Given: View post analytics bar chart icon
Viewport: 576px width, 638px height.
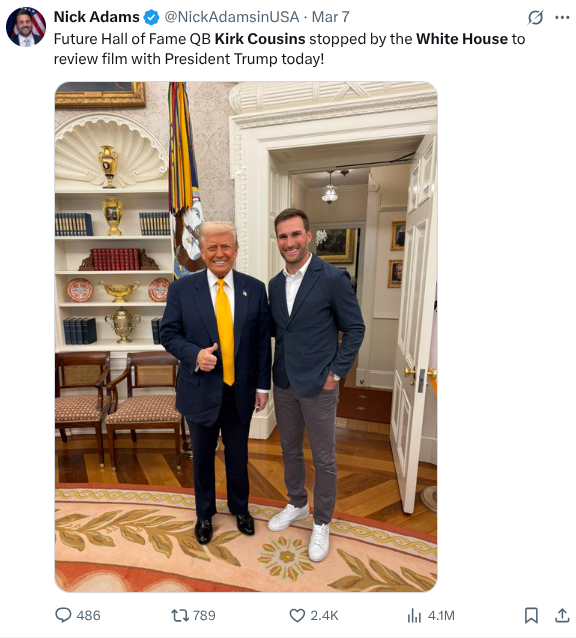Looking at the screenshot, I should [414, 615].
